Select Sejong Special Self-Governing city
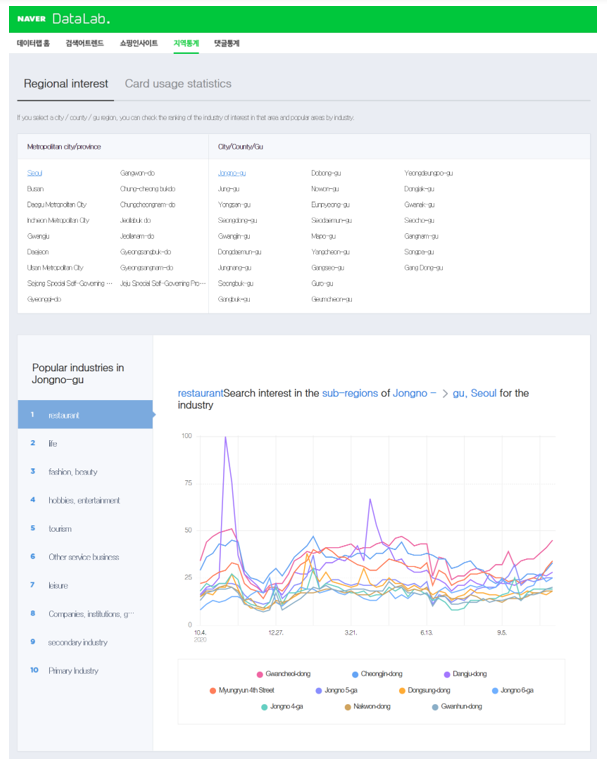 [69, 283]
